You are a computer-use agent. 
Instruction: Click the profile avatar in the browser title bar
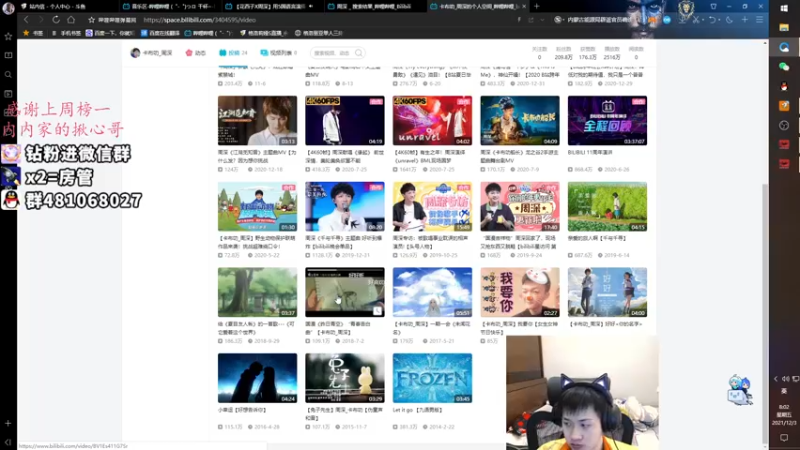pyautogui.click(x=8, y=7)
